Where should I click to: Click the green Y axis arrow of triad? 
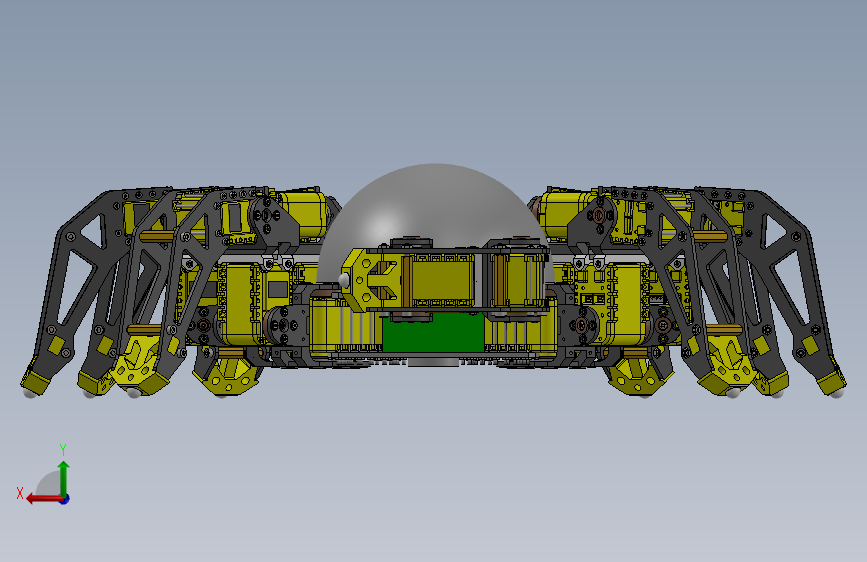[64, 478]
